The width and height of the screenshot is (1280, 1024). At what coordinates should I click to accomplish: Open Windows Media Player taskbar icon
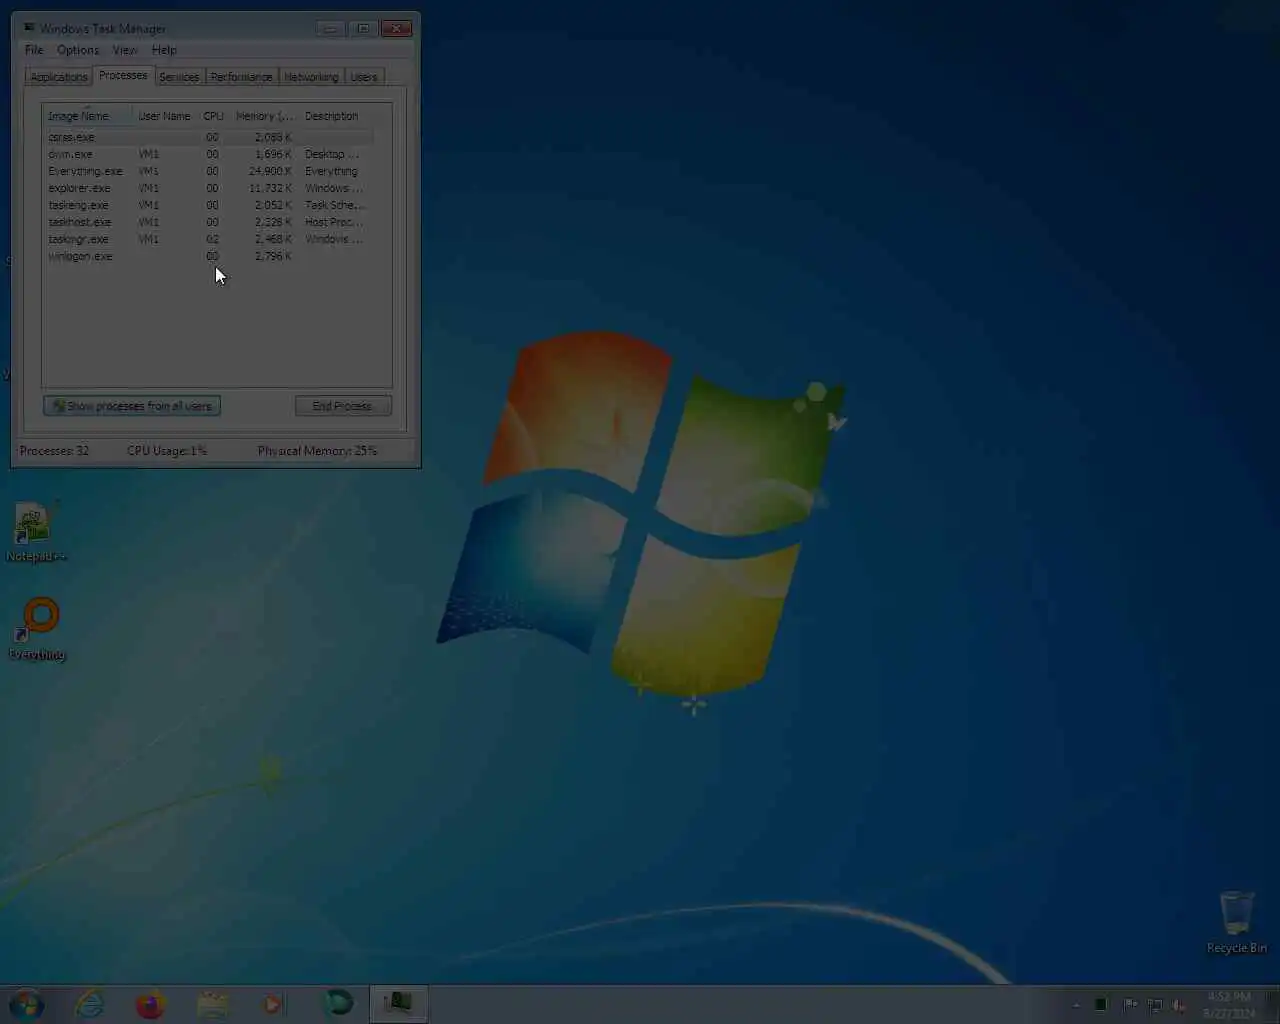point(274,1004)
